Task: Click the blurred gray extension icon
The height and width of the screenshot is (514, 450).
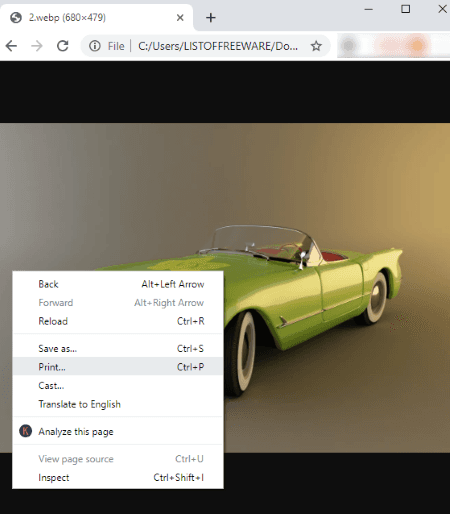Action: [349, 45]
